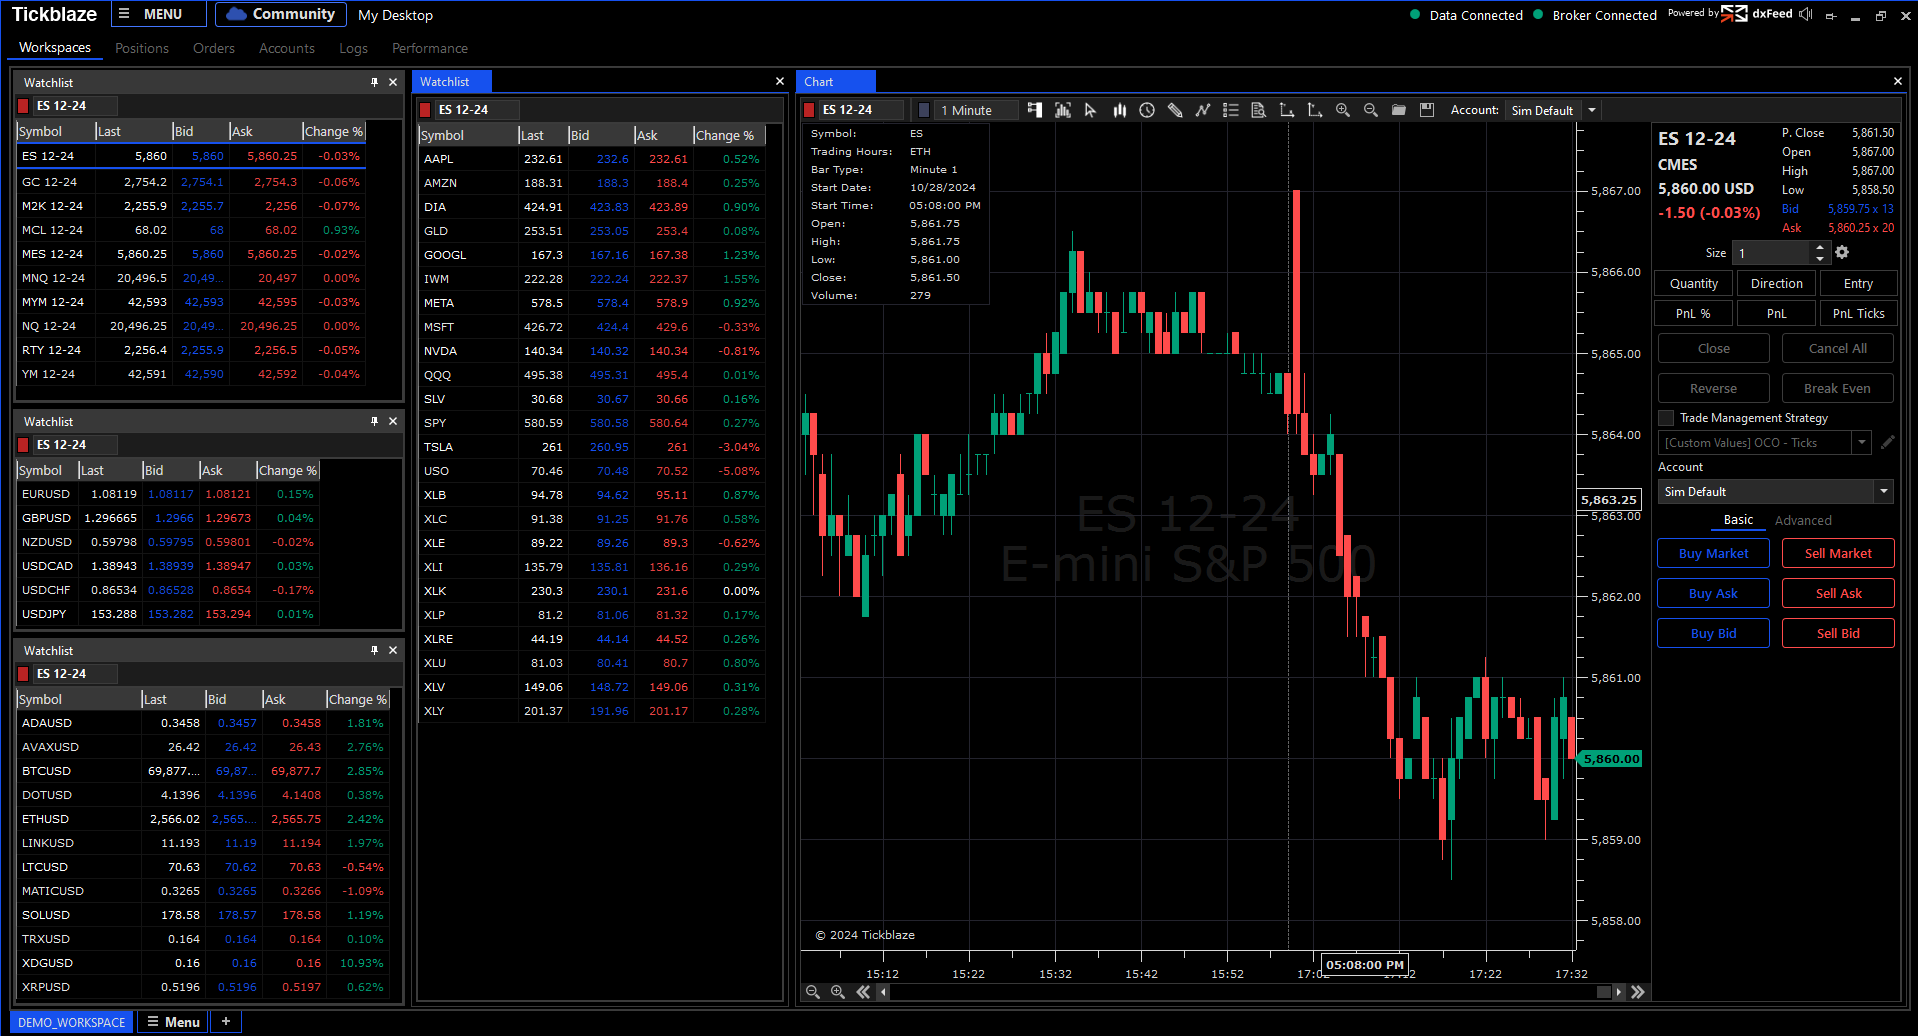Open the Performance tab
Image resolution: width=1918 pixels, height=1036 pixels.
(x=430, y=48)
